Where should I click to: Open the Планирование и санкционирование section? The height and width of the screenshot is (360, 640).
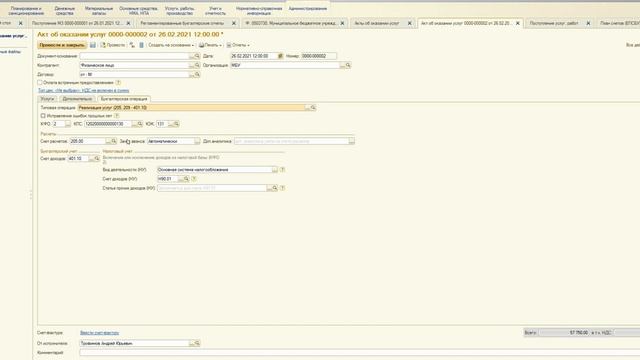(x=26, y=11)
